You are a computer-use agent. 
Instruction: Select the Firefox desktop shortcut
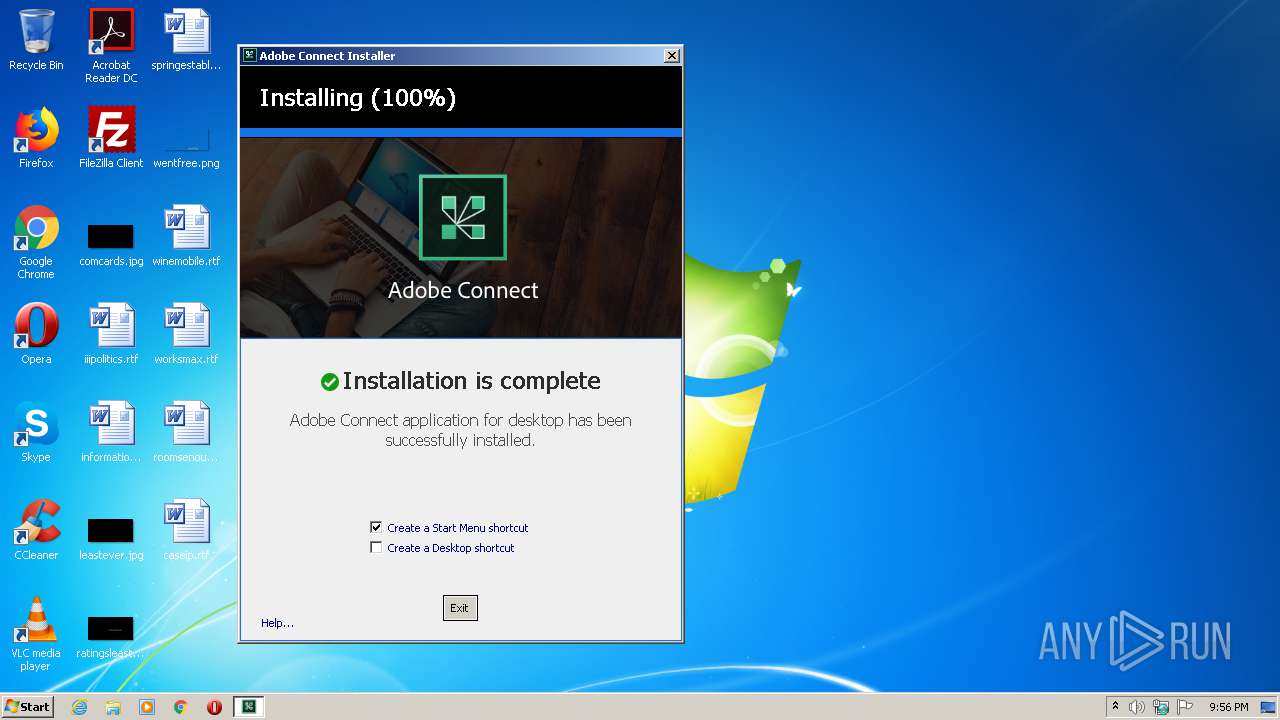pyautogui.click(x=36, y=138)
